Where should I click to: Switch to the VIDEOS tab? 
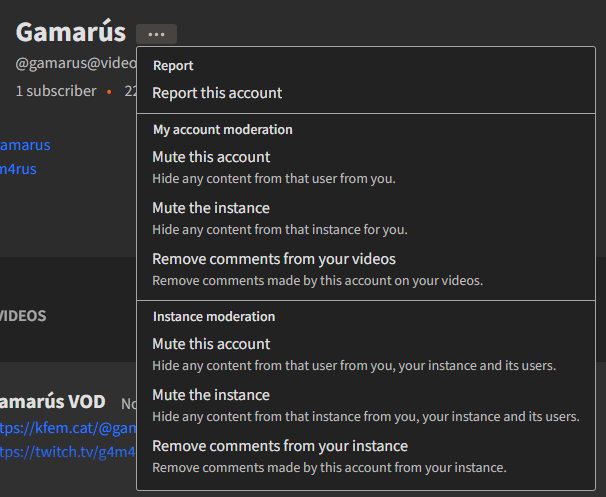point(23,316)
